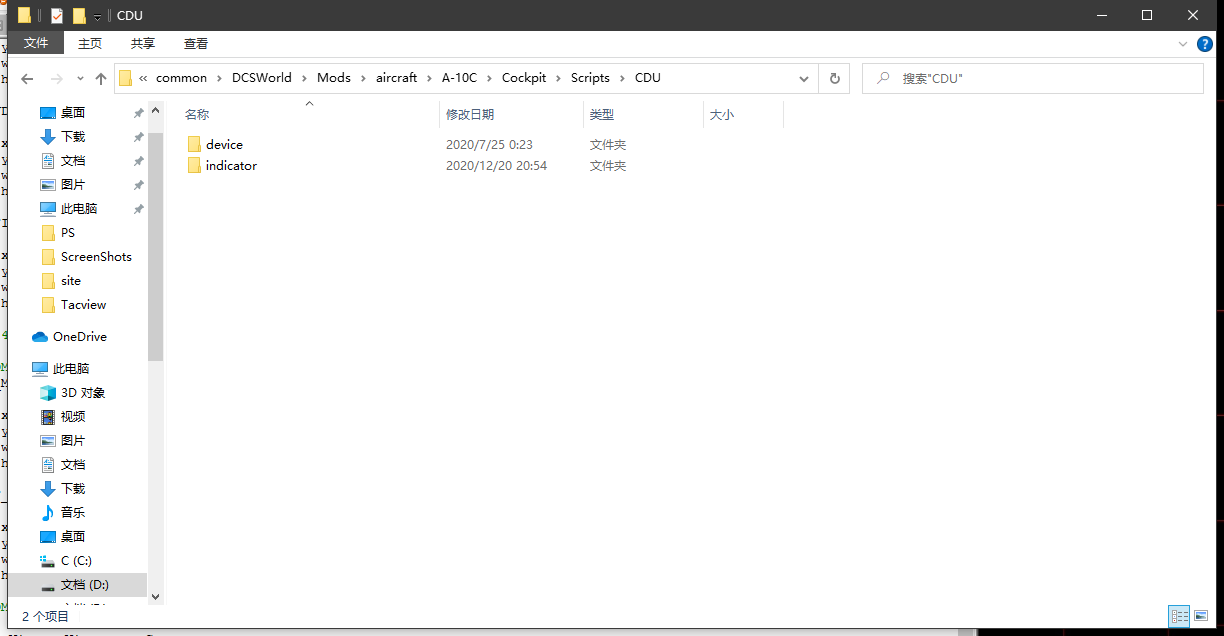Screen dimensions: 1224x636
Task: Select the device folder
Action: 224,145
